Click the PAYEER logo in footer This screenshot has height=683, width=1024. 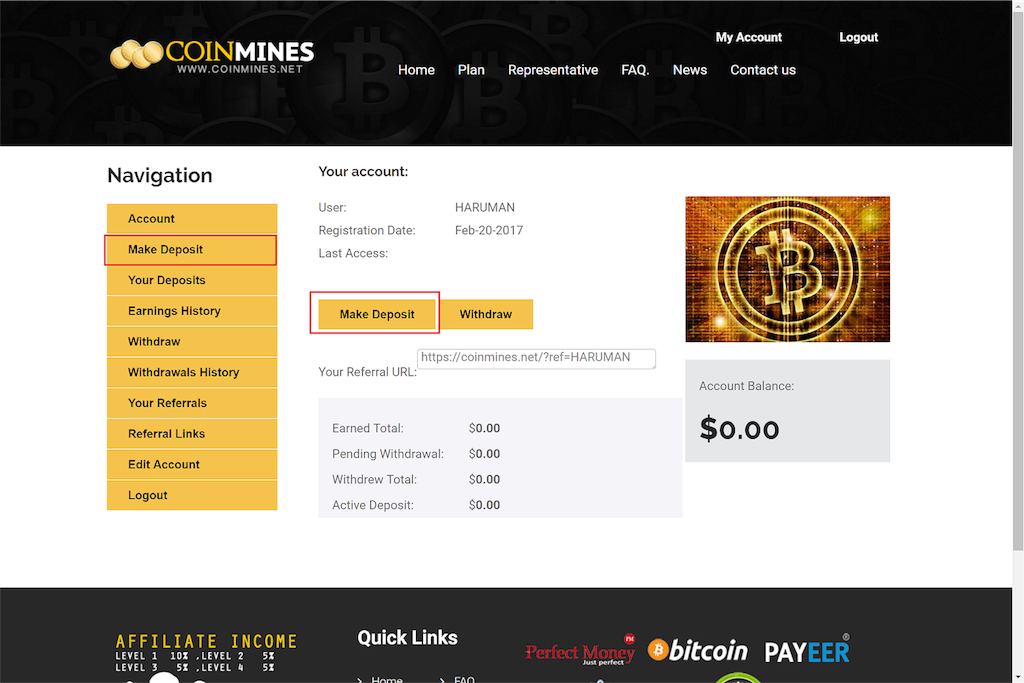807,650
